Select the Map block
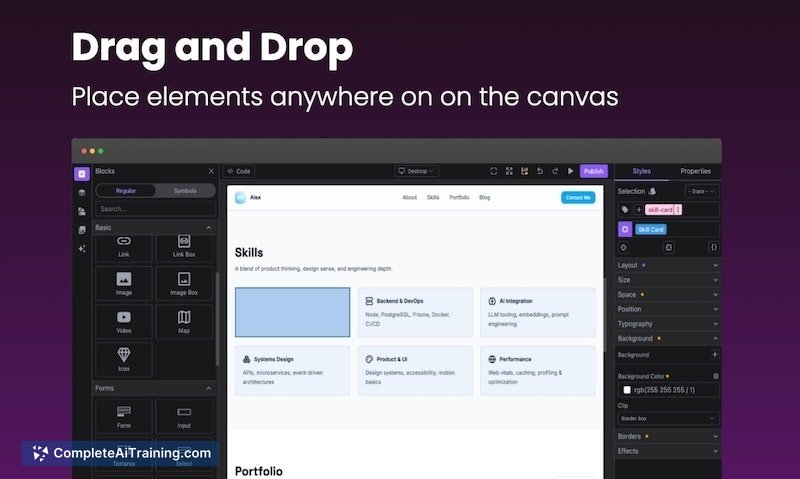 coord(184,321)
